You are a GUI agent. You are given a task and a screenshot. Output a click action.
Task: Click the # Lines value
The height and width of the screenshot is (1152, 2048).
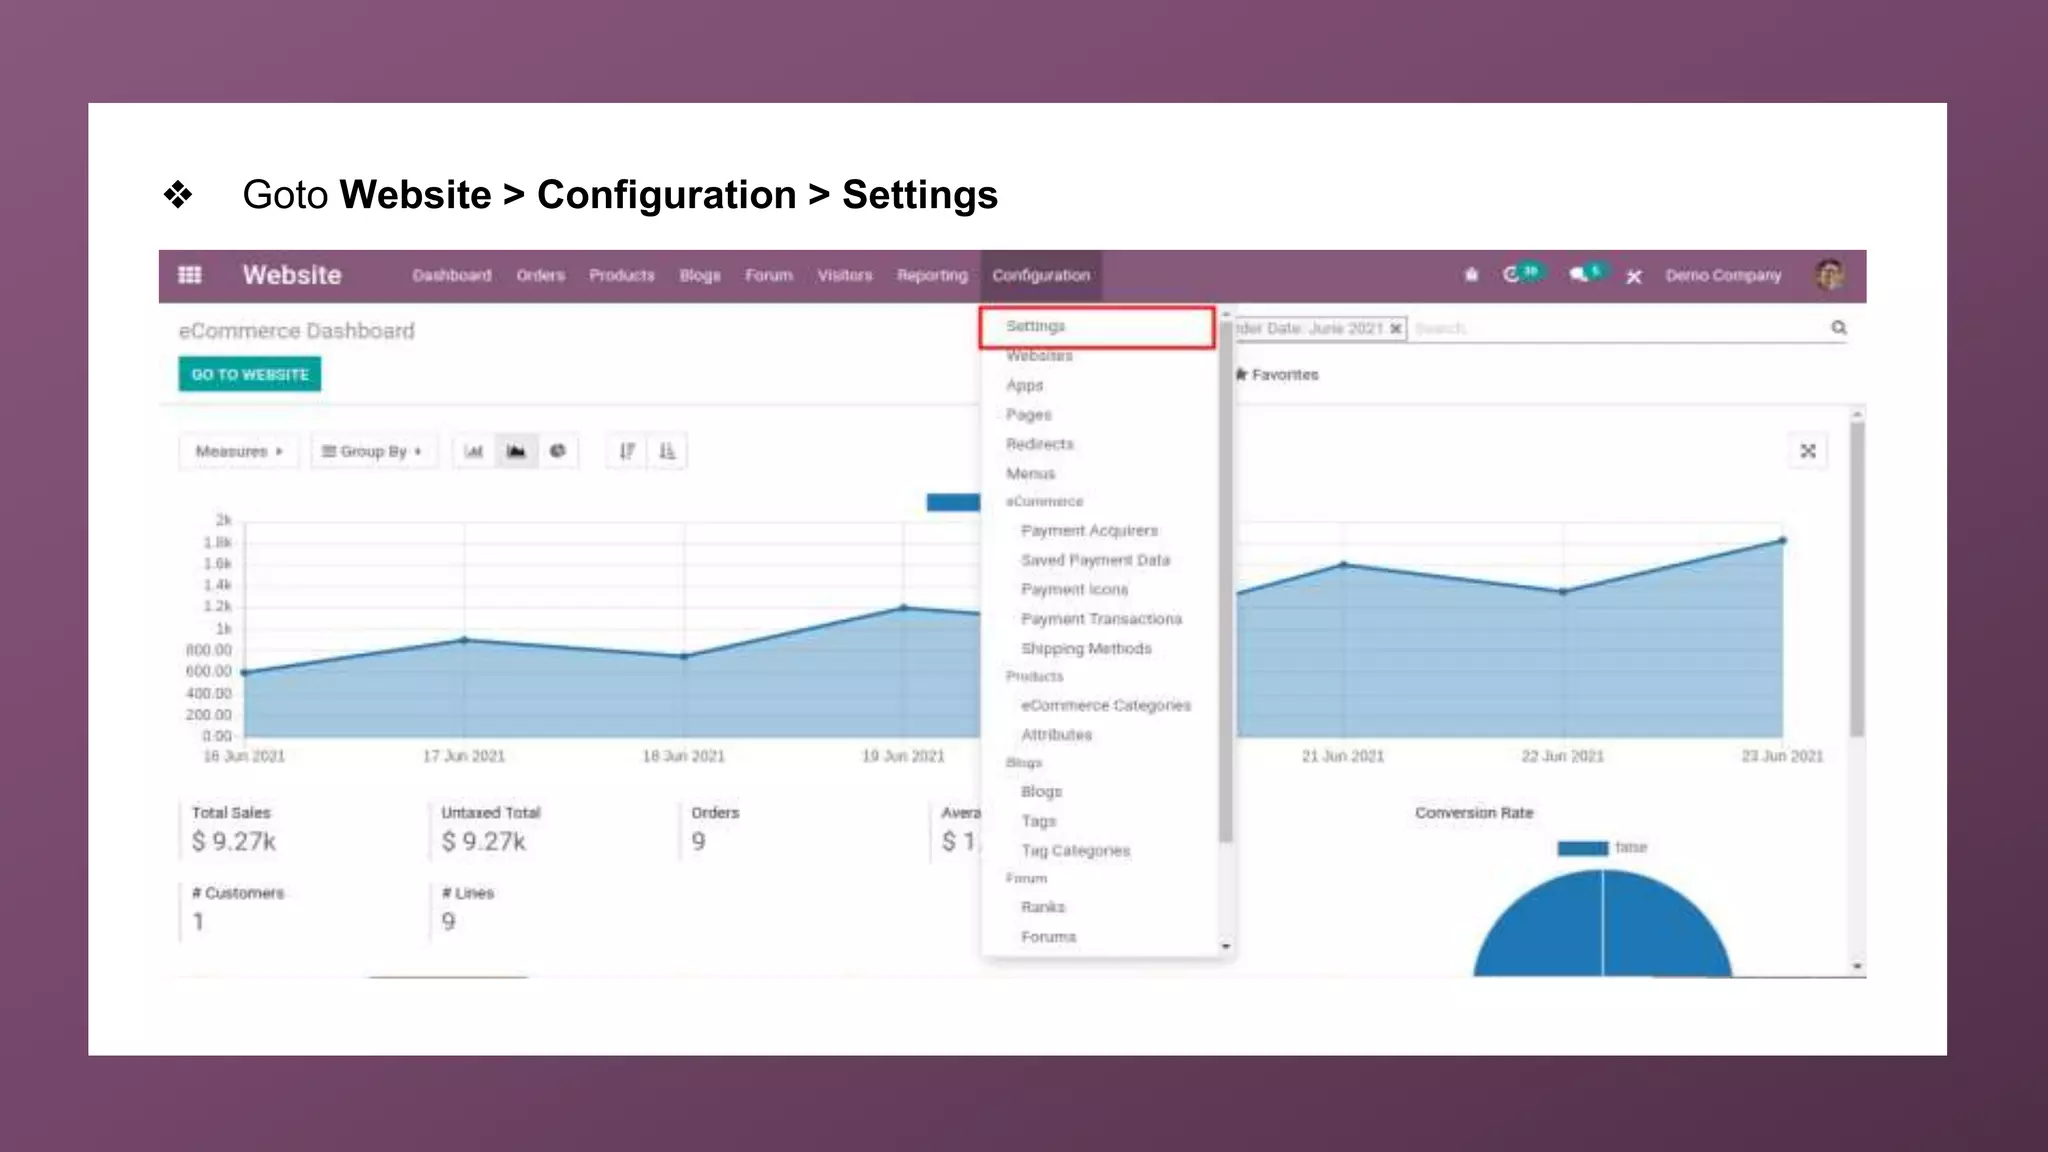click(x=448, y=921)
